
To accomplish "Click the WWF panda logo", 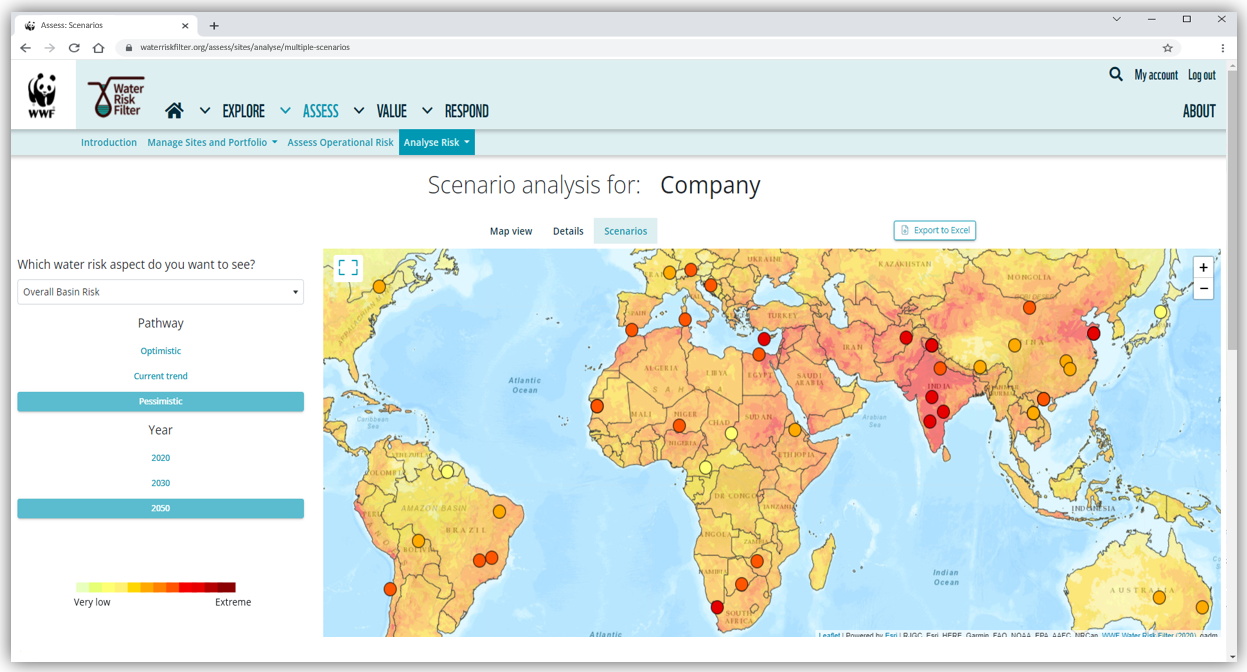I will coord(42,94).
